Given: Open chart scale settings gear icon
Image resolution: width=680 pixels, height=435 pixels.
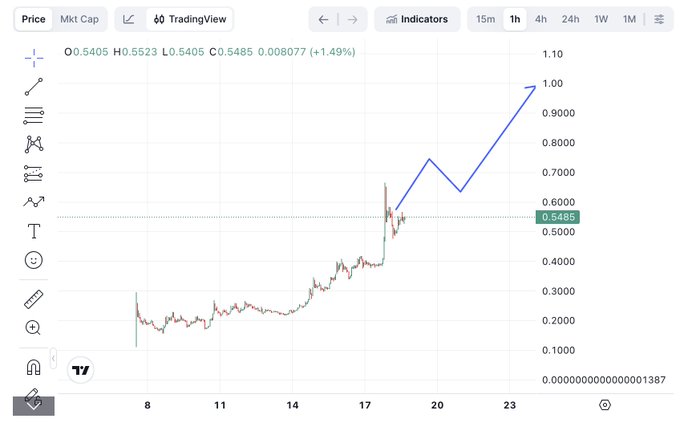Looking at the screenshot, I should point(605,405).
